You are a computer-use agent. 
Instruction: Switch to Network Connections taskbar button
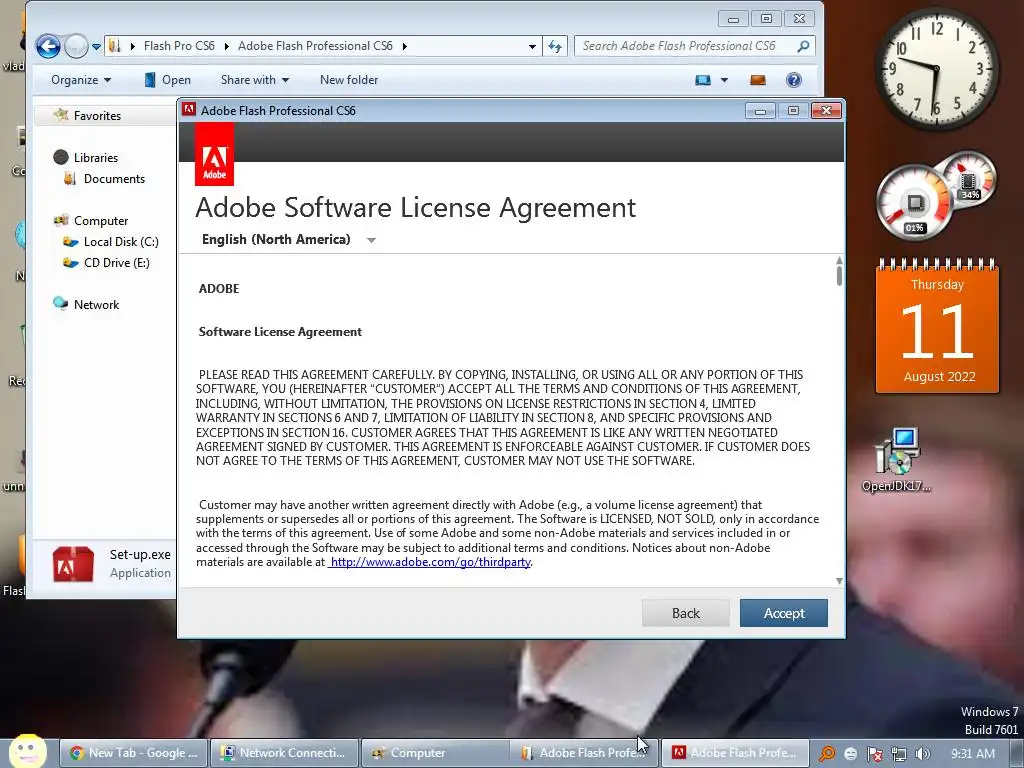pos(284,753)
